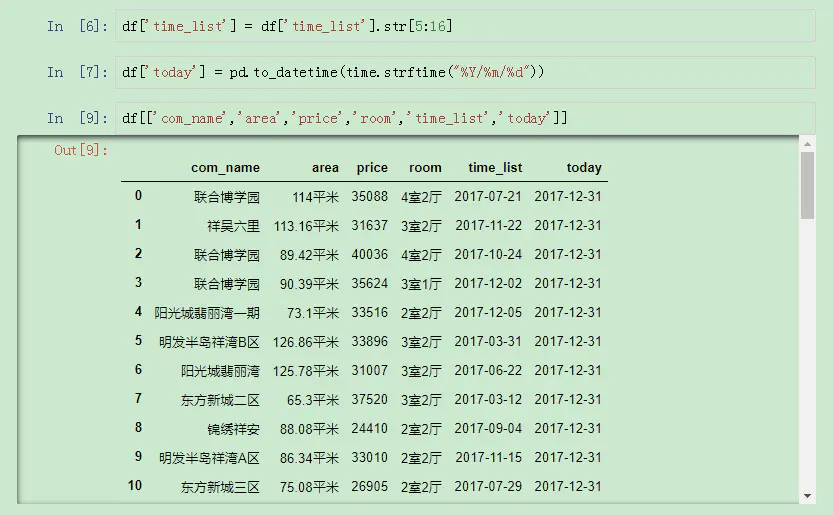Click the Out[9] output prompt
The width and height of the screenshot is (833, 515).
pos(81,150)
